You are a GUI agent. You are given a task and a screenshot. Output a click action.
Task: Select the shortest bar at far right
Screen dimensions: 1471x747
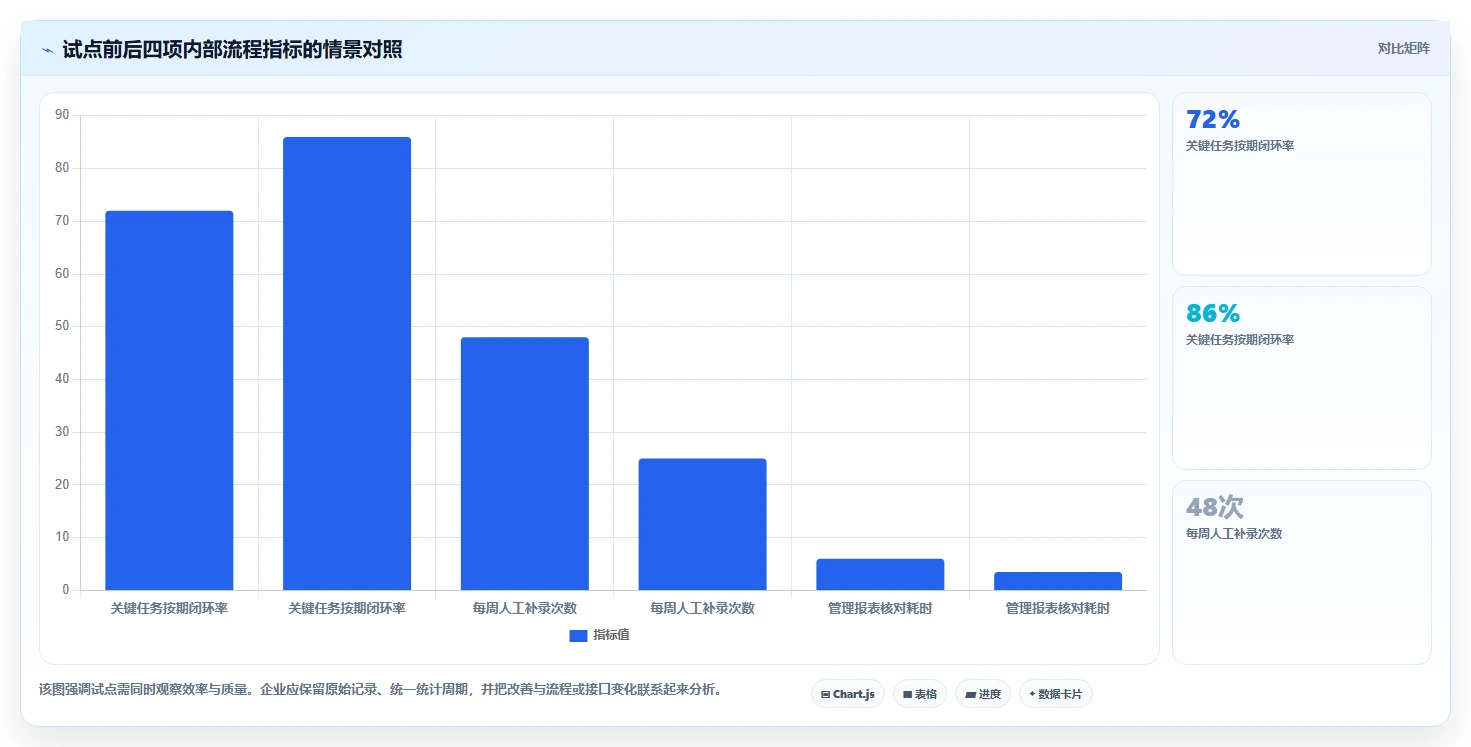click(x=1058, y=581)
